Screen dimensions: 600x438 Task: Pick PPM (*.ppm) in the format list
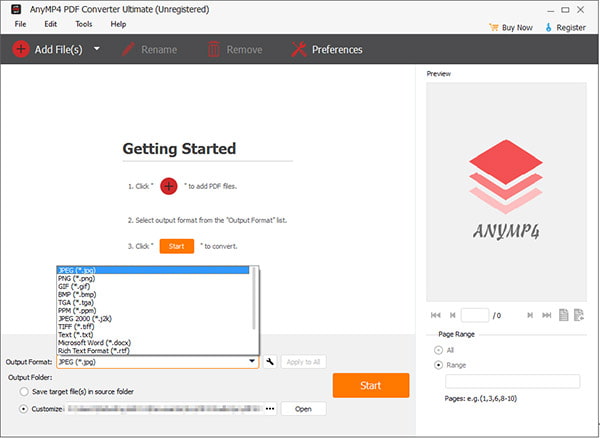coord(153,310)
